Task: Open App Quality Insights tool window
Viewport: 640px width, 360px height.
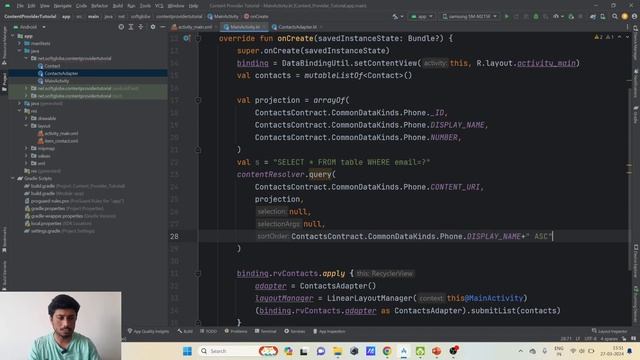Action: (148, 331)
